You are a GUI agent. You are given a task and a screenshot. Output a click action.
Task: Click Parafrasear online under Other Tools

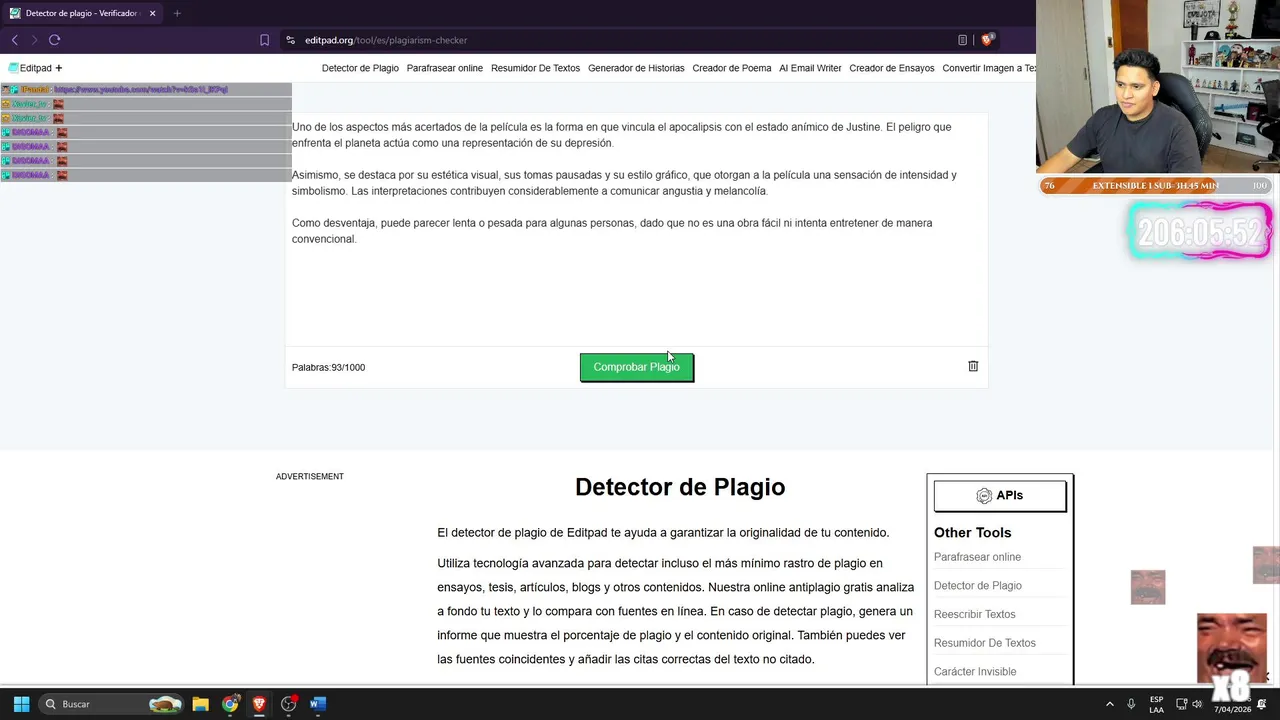pyautogui.click(x=977, y=557)
